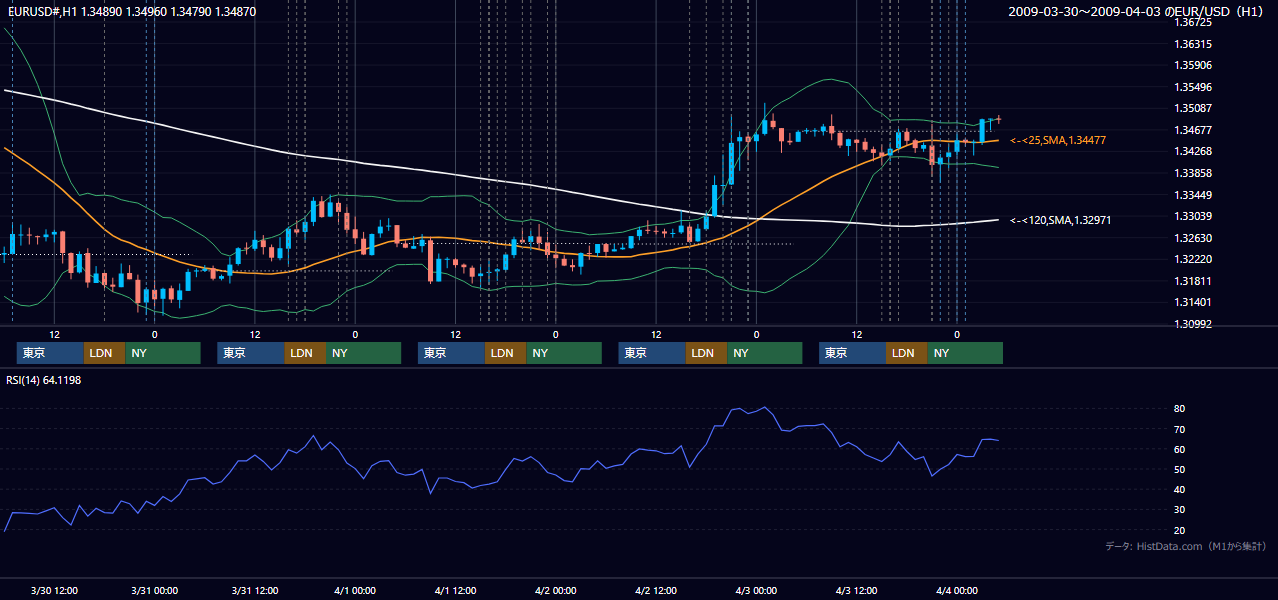1278x600 pixels.
Task: Select the 4/1 12:00 time axis label
Action: pyautogui.click(x=455, y=590)
